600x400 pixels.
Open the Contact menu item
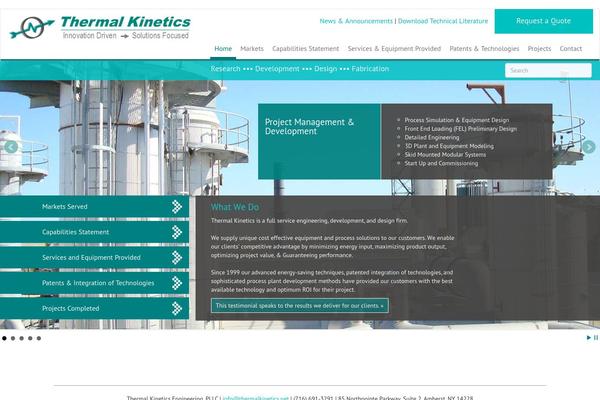(x=571, y=49)
